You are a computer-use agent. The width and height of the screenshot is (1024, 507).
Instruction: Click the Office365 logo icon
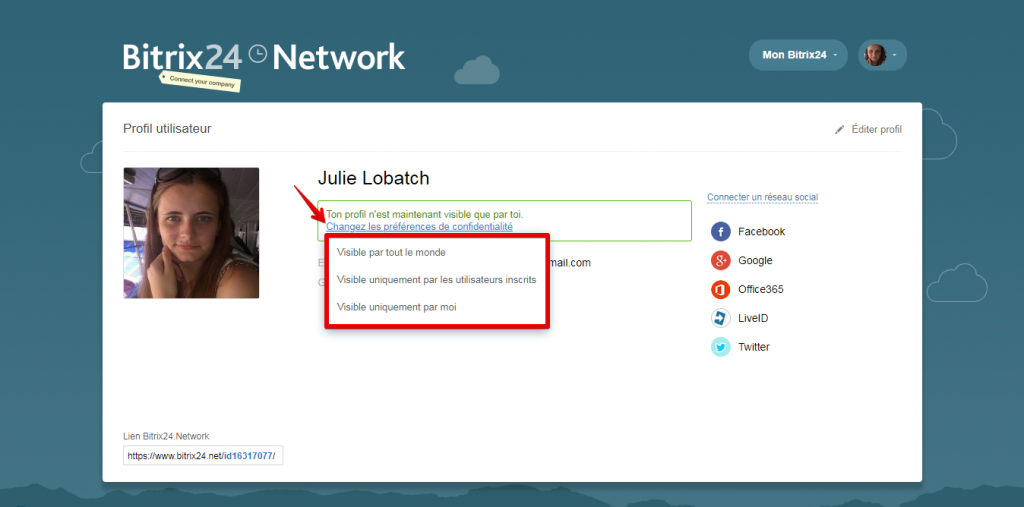pos(720,289)
